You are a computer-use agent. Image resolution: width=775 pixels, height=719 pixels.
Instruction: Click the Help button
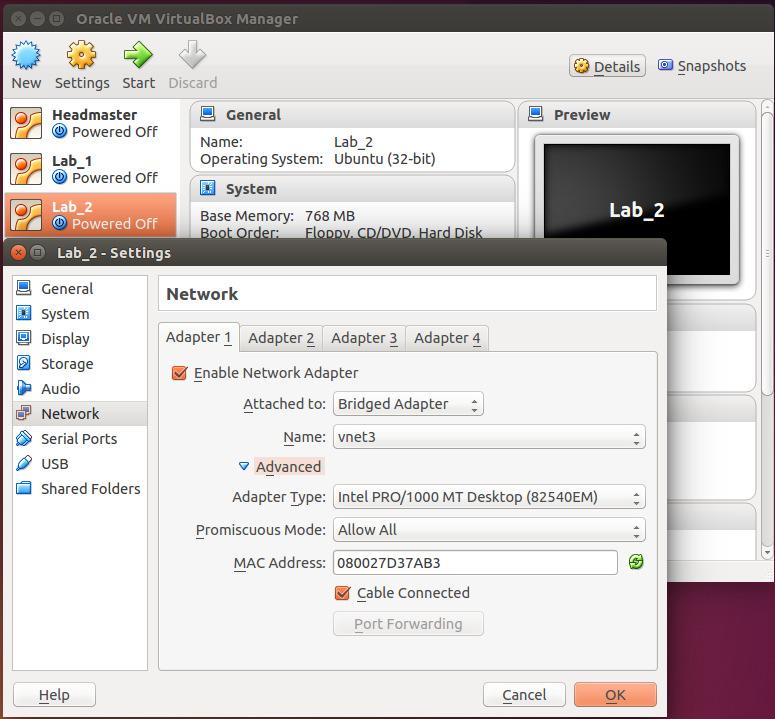point(54,695)
